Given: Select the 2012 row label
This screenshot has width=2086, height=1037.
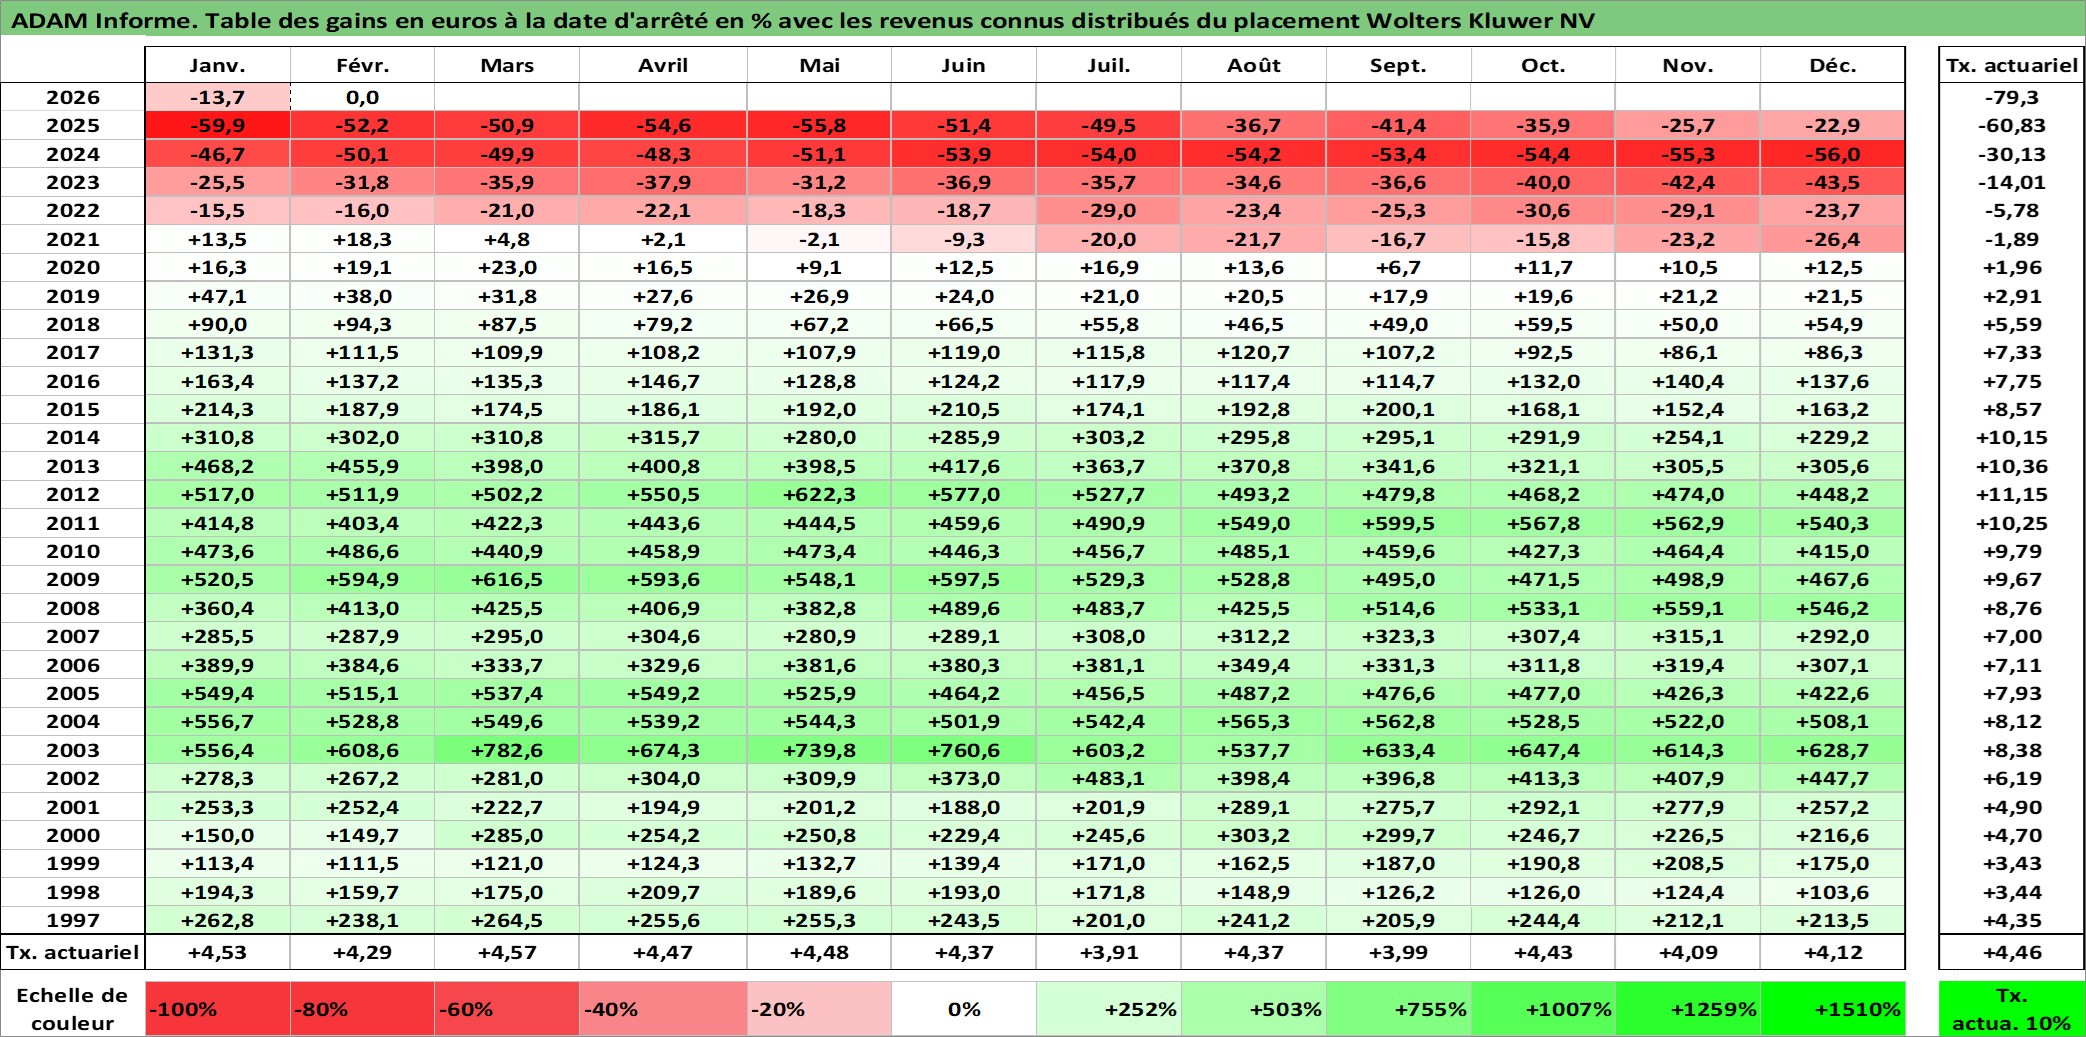Looking at the screenshot, I should [73, 494].
